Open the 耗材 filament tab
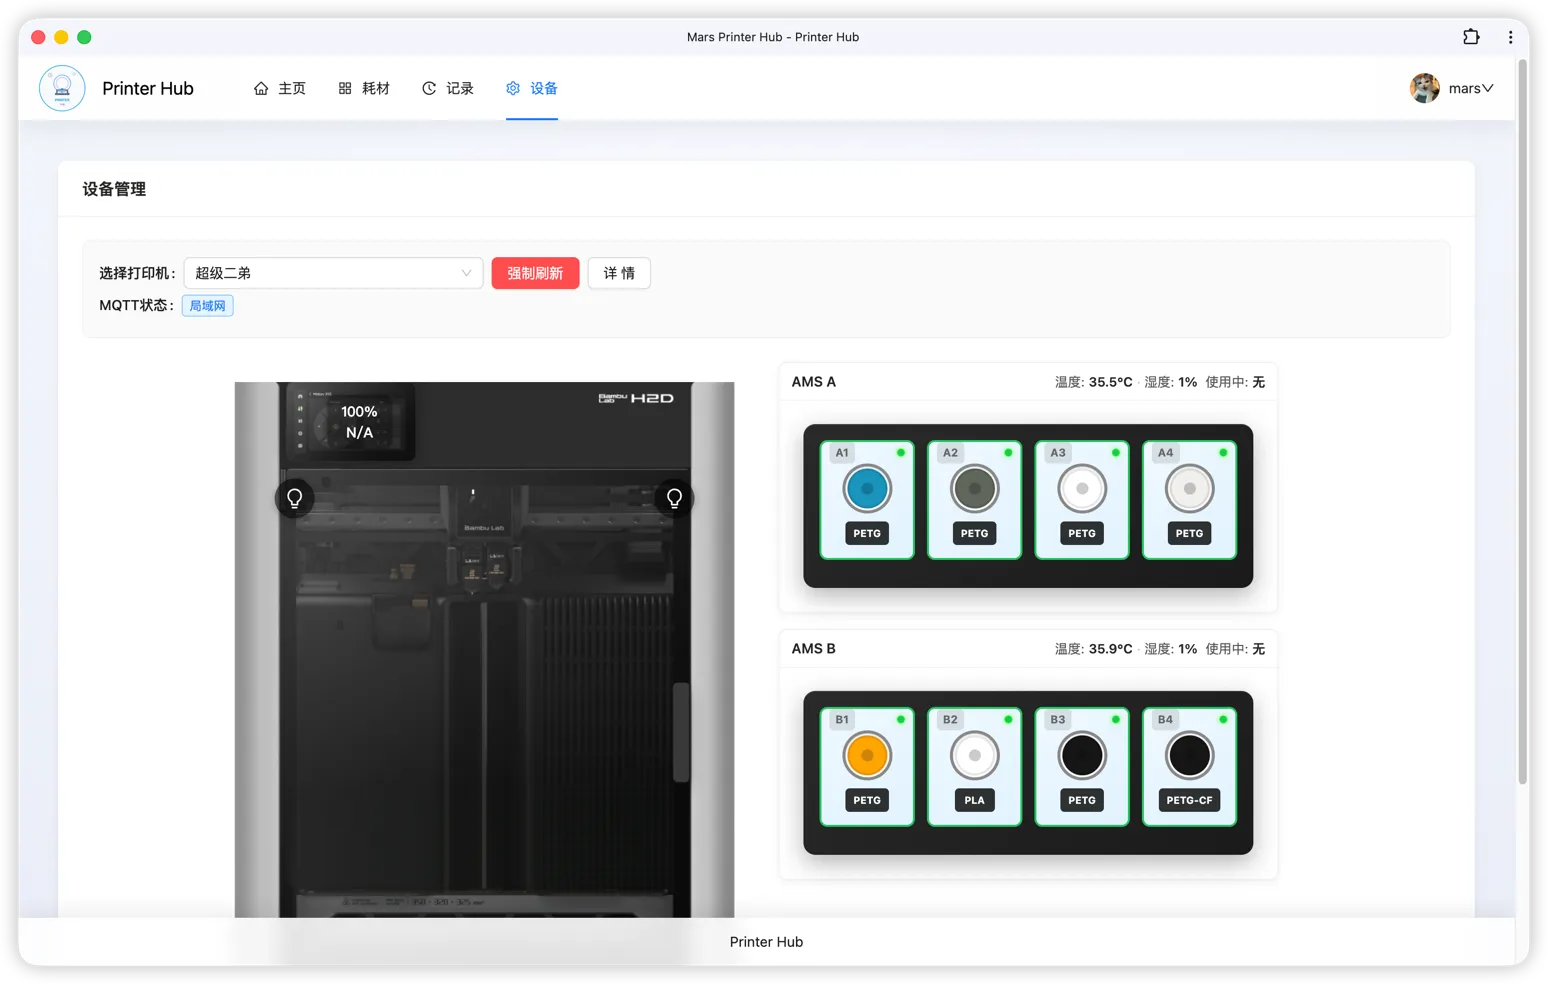The image size is (1548, 984). pyautogui.click(x=364, y=88)
